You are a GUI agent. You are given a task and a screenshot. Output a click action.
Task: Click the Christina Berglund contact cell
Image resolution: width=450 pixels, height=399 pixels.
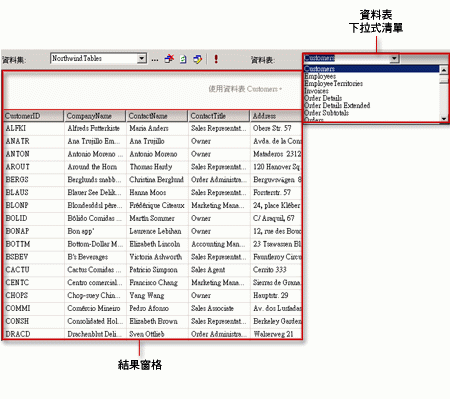157,180
